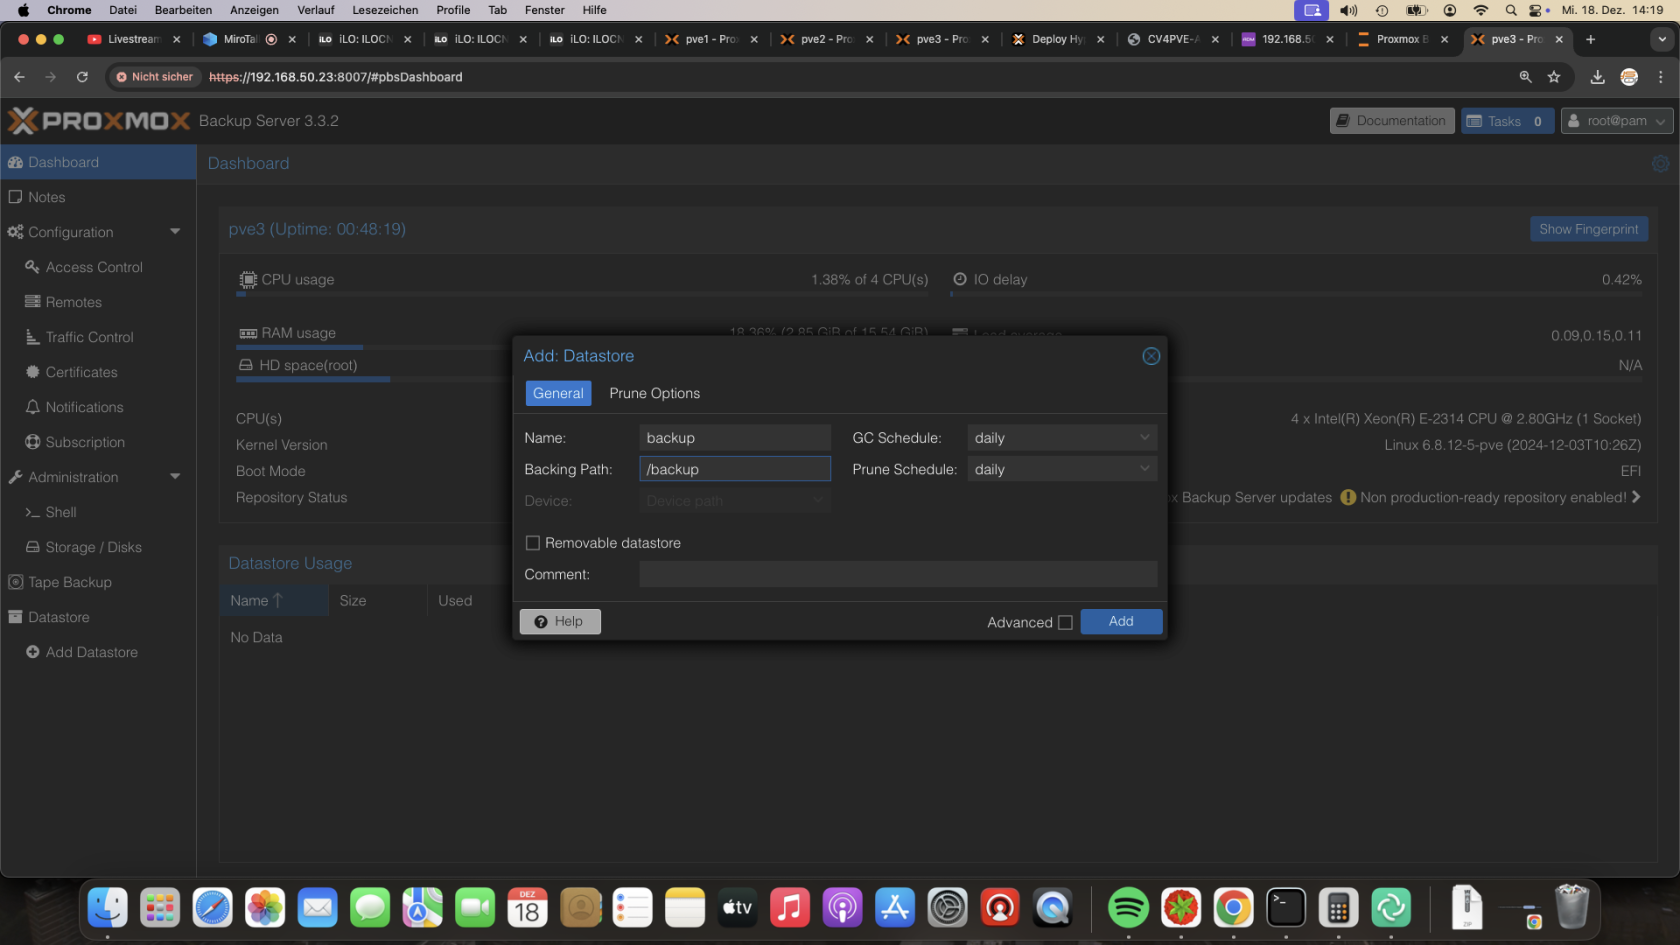Switch to the CV4PVE browser tab
This screenshot has width=1680, height=945.
1173,39
